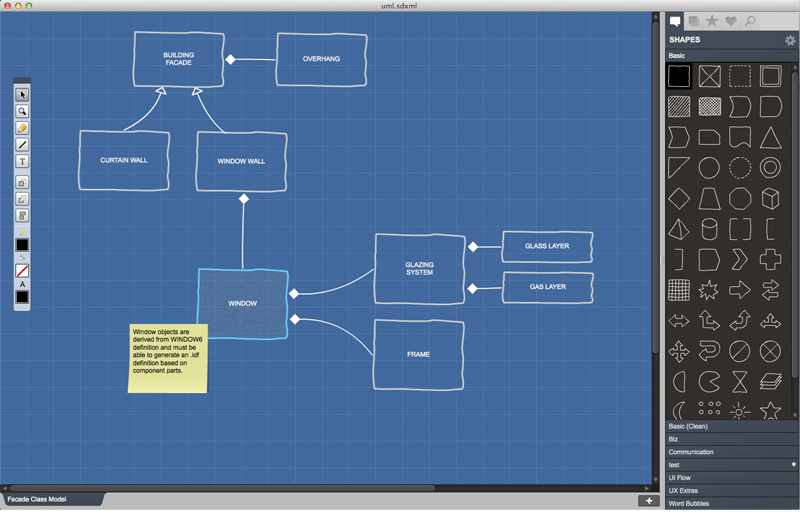The height and width of the screenshot is (516, 800).
Task: Select the magnifier zoom tool
Action: coord(22,112)
